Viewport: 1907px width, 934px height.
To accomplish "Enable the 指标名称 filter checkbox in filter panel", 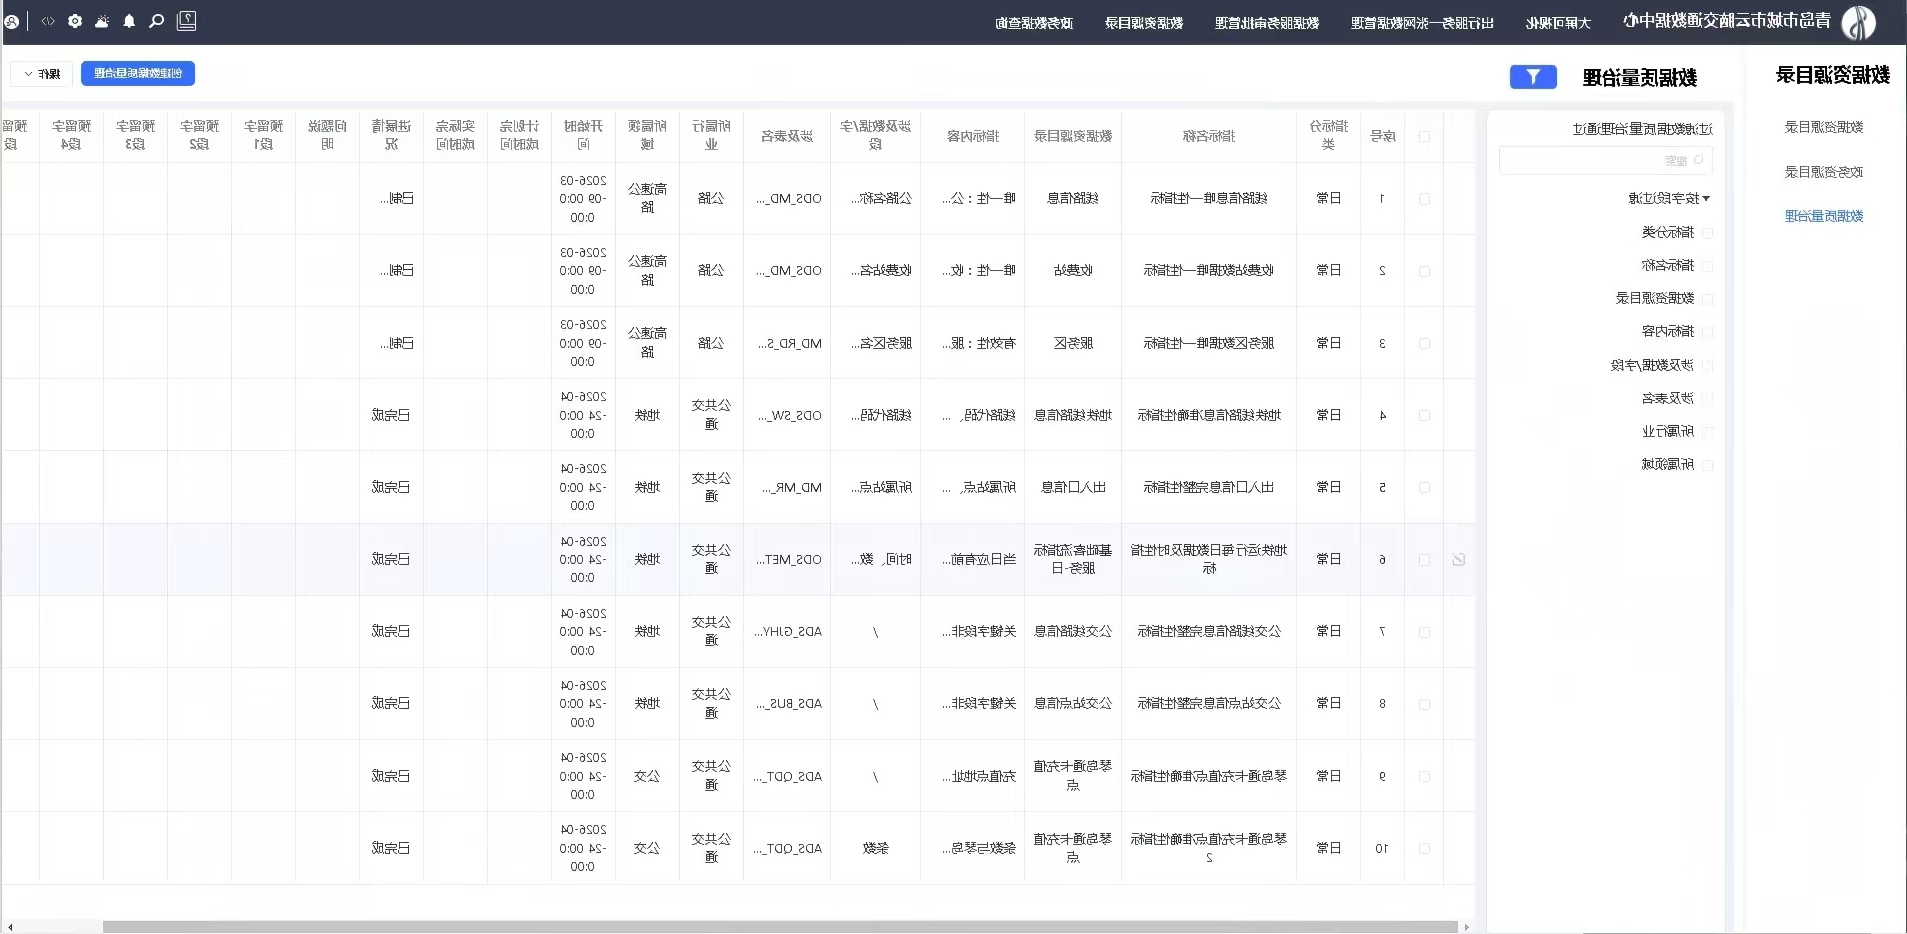I will (x=1707, y=265).
